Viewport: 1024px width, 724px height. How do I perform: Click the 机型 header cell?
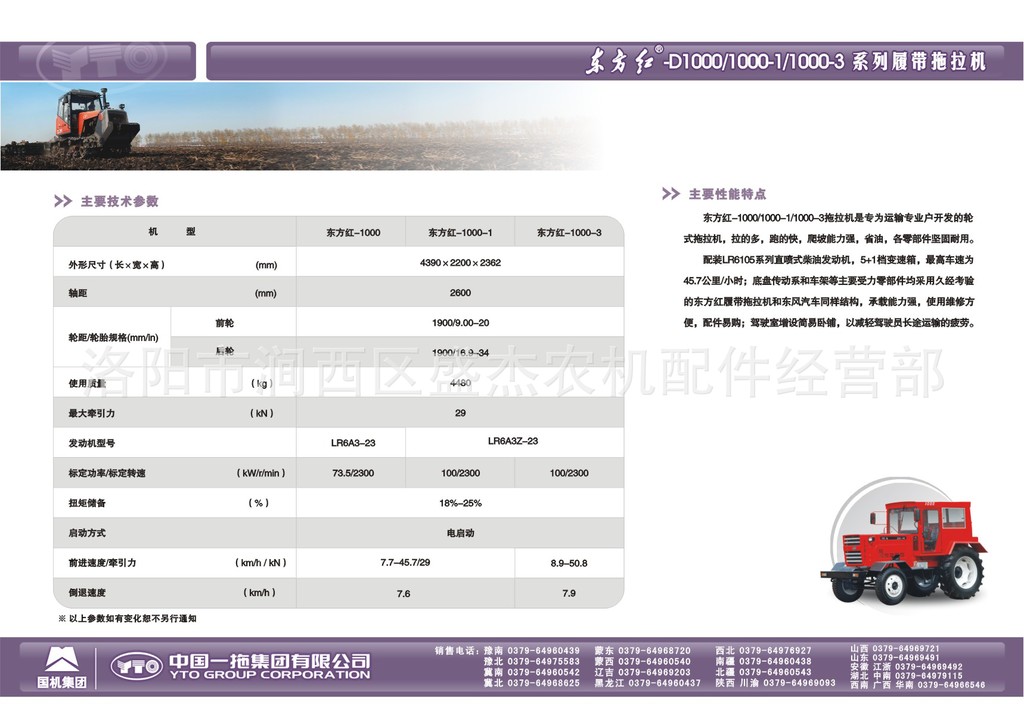(172, 232)
